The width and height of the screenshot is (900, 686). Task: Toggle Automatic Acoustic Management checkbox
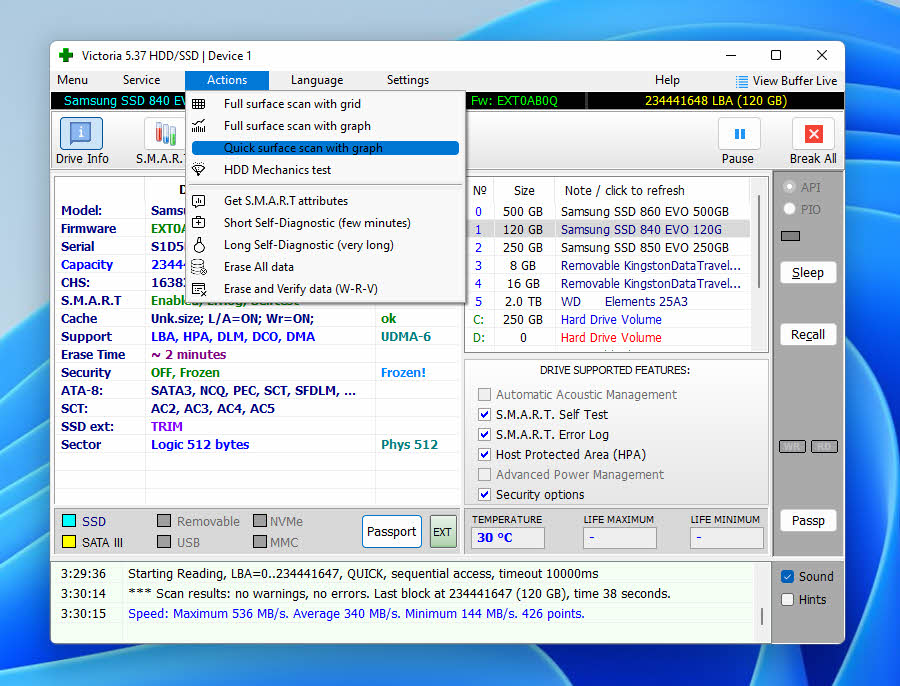484,394
